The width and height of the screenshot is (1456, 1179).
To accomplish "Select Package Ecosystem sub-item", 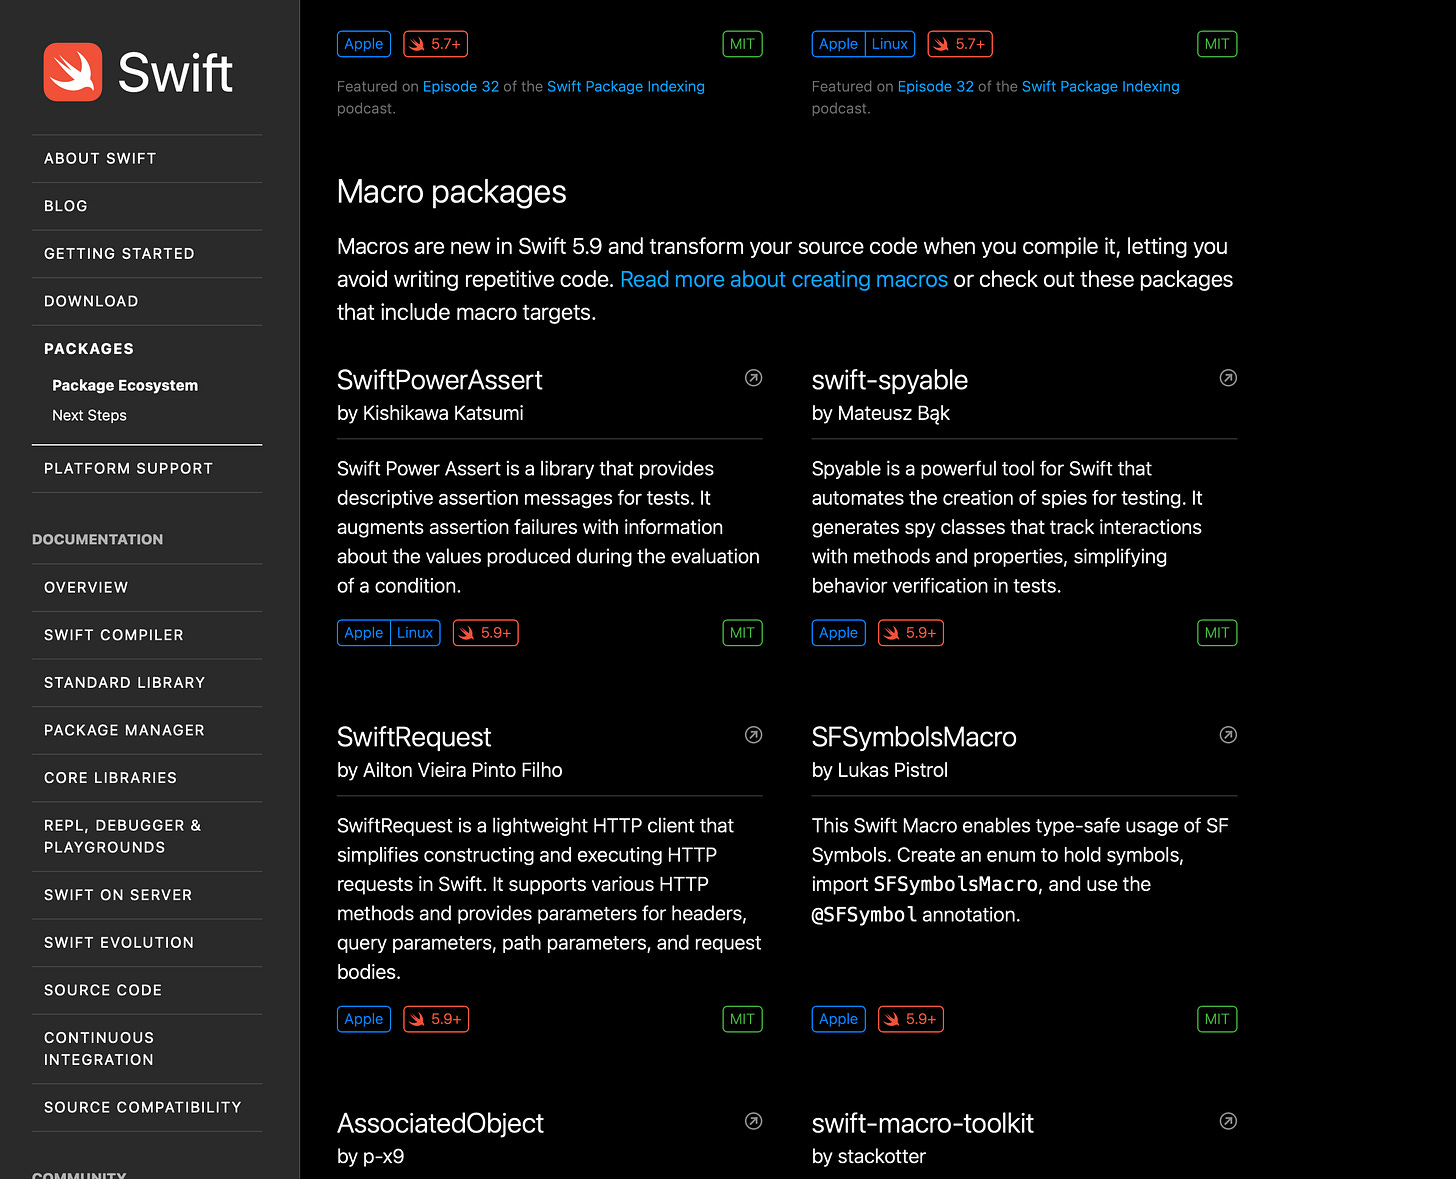I will (125, 385).
